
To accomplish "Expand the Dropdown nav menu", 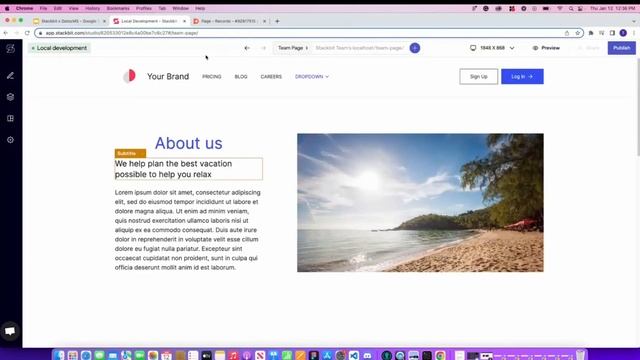I will tap(312, 77).
